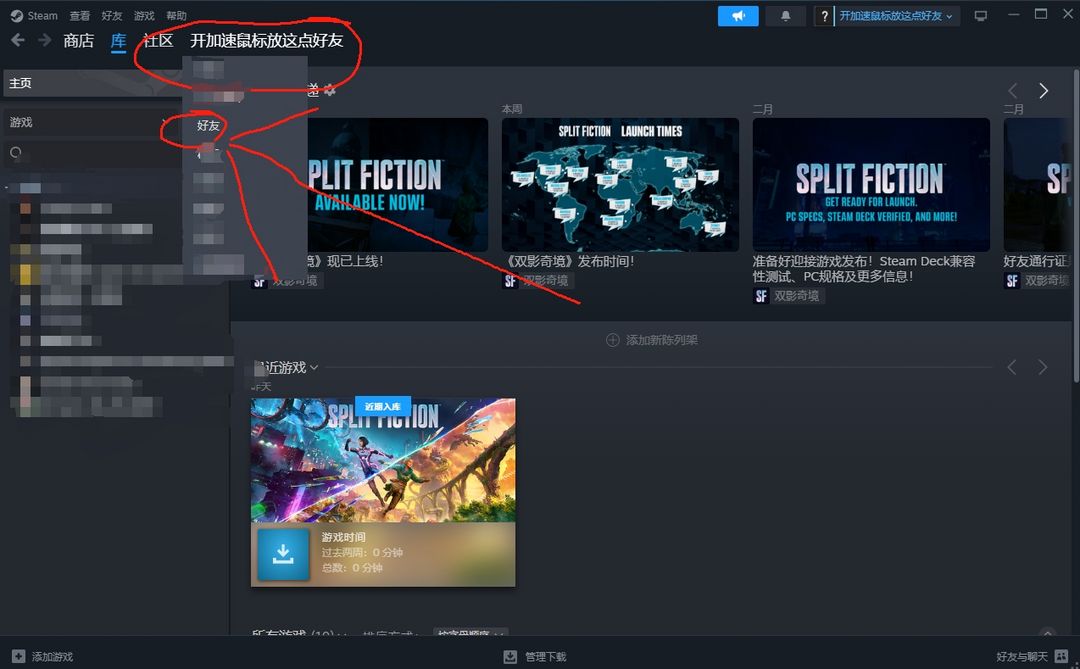Show previous news items with left chevron
The height and width of the screenshot is (669, 1080).
coord(1012,90)
